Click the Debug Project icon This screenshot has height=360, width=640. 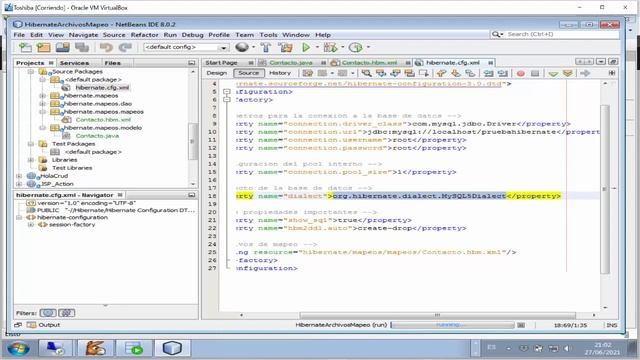330,47
